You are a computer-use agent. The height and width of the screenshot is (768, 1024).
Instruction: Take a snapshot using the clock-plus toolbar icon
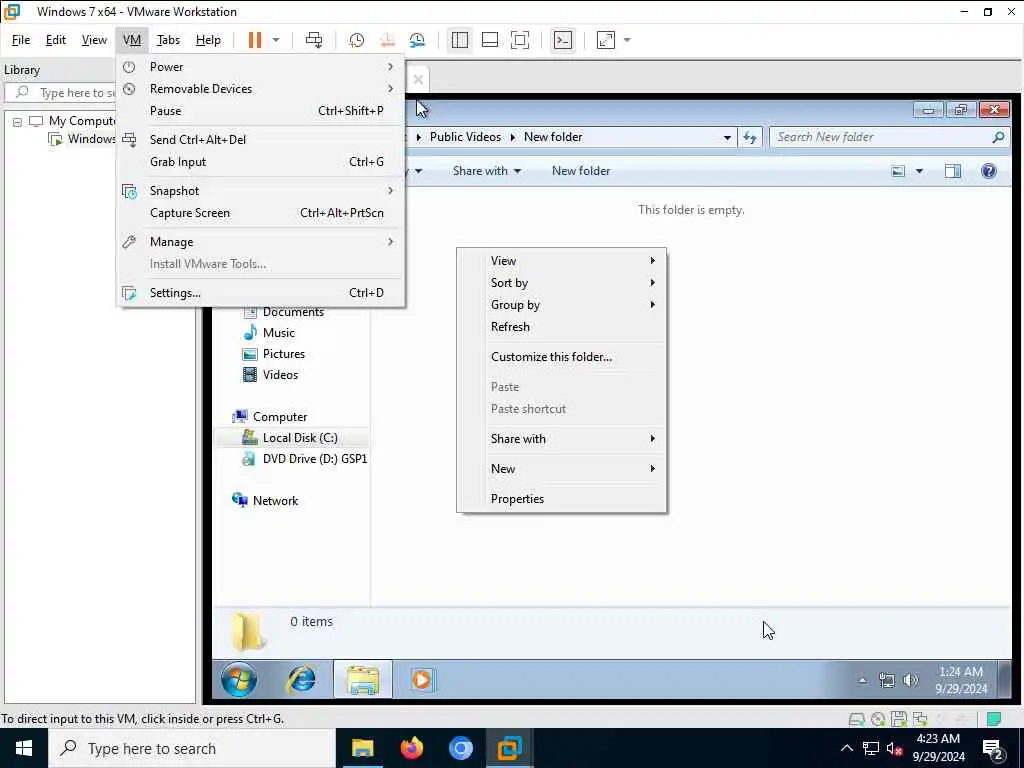(357, 40)
